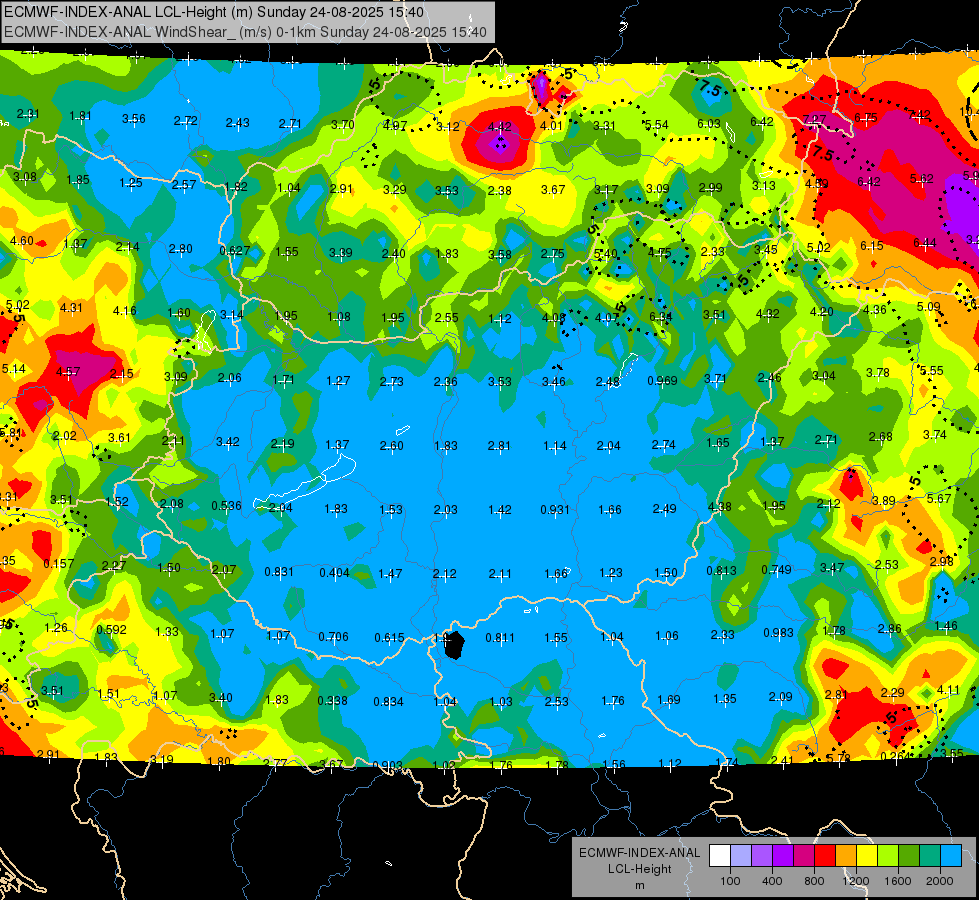
Task: Click the legend label 800
Action: tap(814, 881)
